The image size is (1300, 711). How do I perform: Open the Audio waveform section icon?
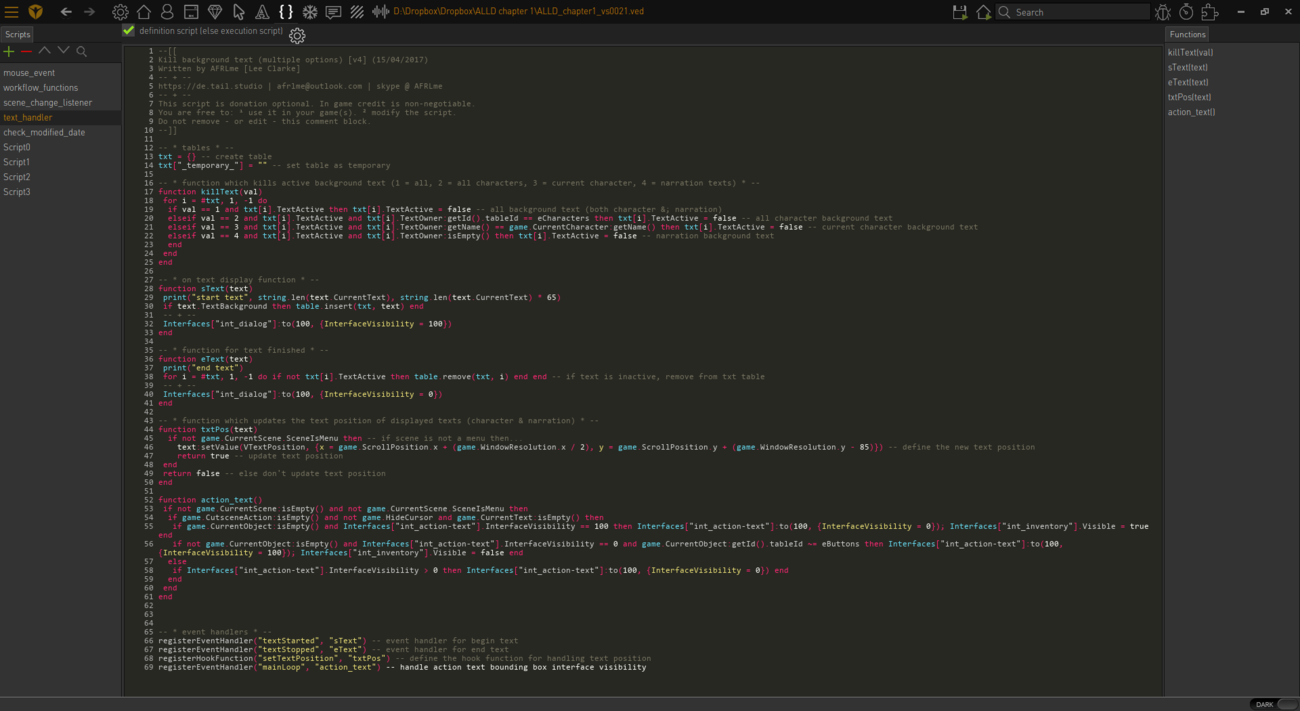(x=381, y=12)
